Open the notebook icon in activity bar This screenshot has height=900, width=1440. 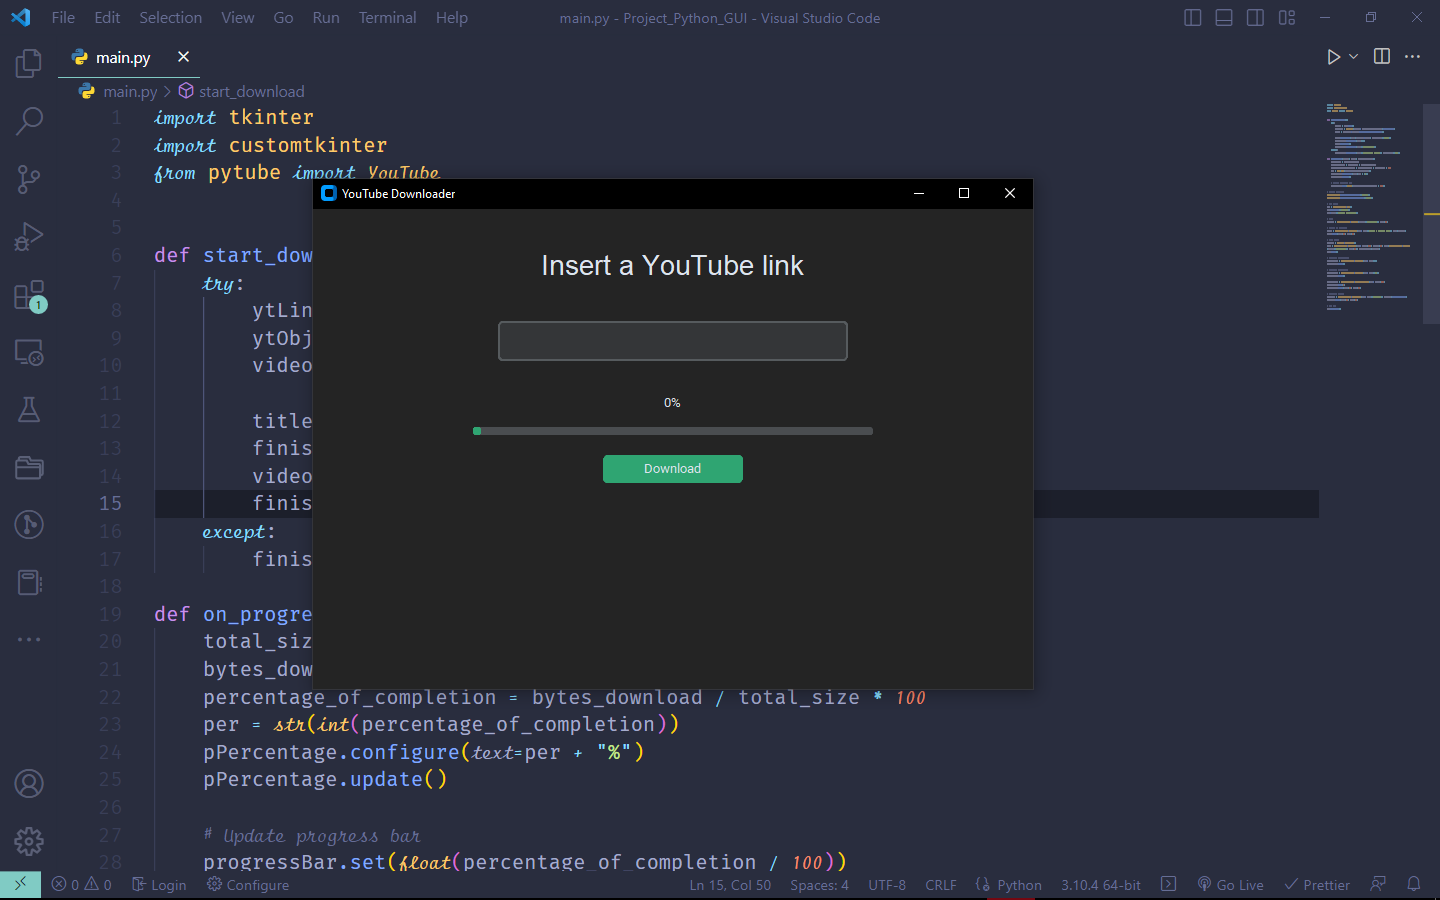click(29, 582)
